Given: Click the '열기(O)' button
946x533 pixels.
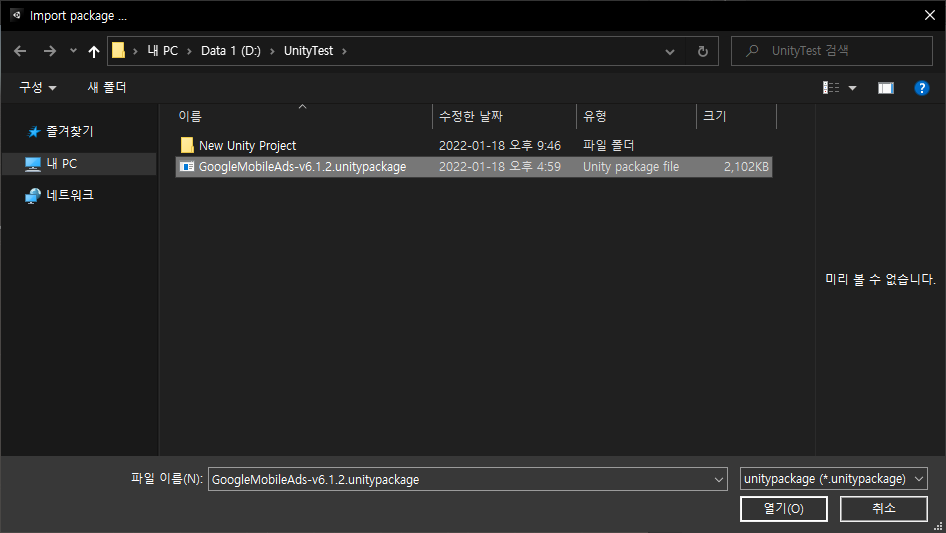Looking at the screenshot, I should (x=784, y=509).
